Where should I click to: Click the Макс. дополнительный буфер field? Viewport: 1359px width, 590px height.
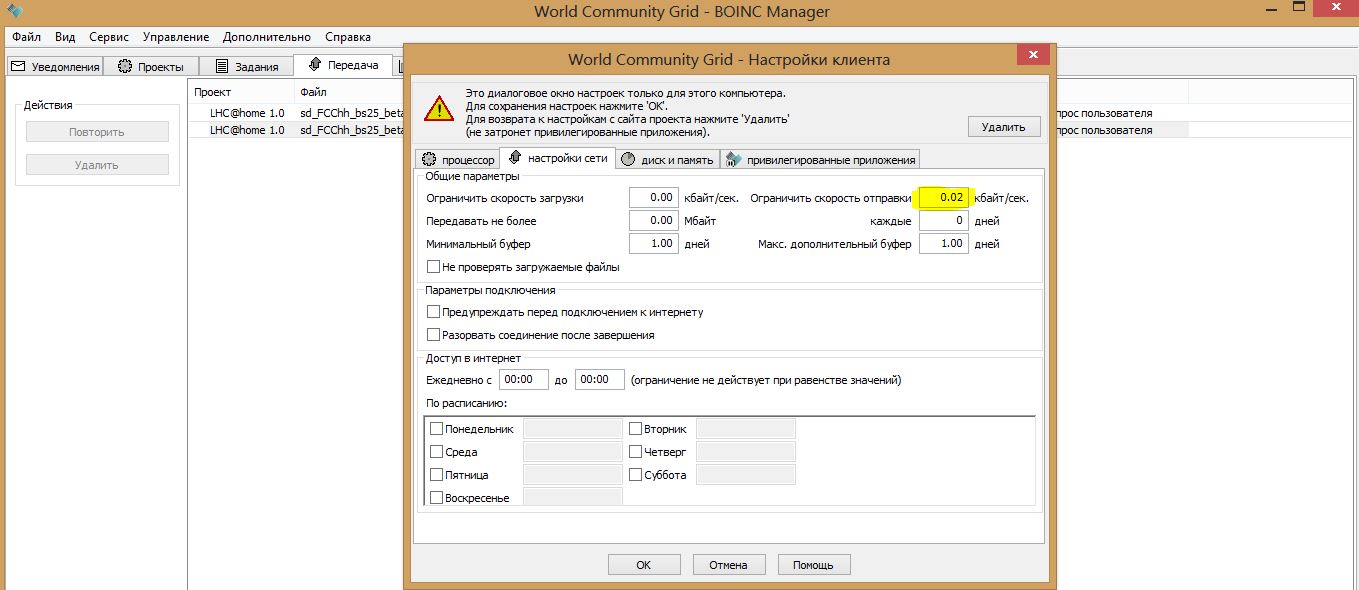(x=943, y=244)
